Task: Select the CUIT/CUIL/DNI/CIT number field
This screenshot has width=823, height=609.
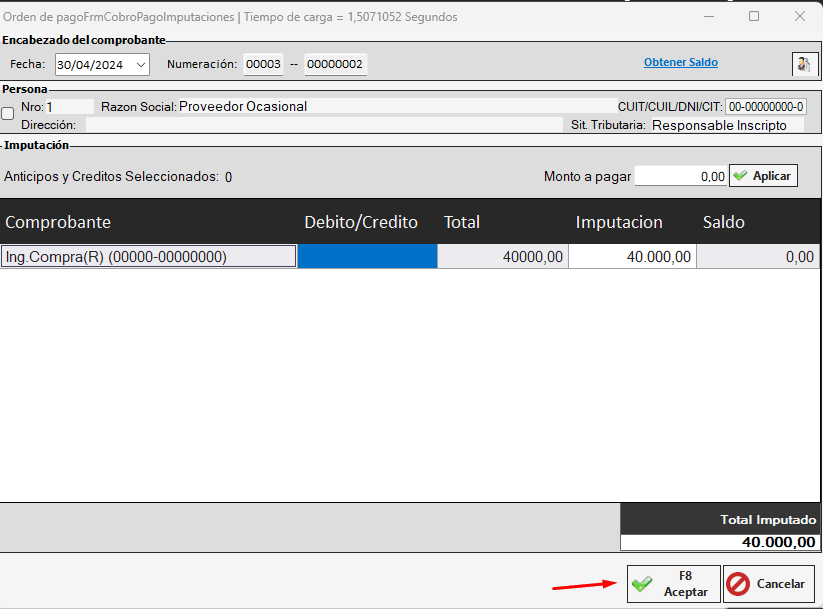Action: point(766,107)
